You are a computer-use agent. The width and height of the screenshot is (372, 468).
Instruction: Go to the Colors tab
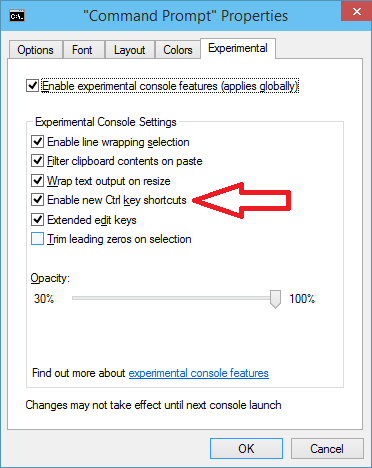point(178,50)
